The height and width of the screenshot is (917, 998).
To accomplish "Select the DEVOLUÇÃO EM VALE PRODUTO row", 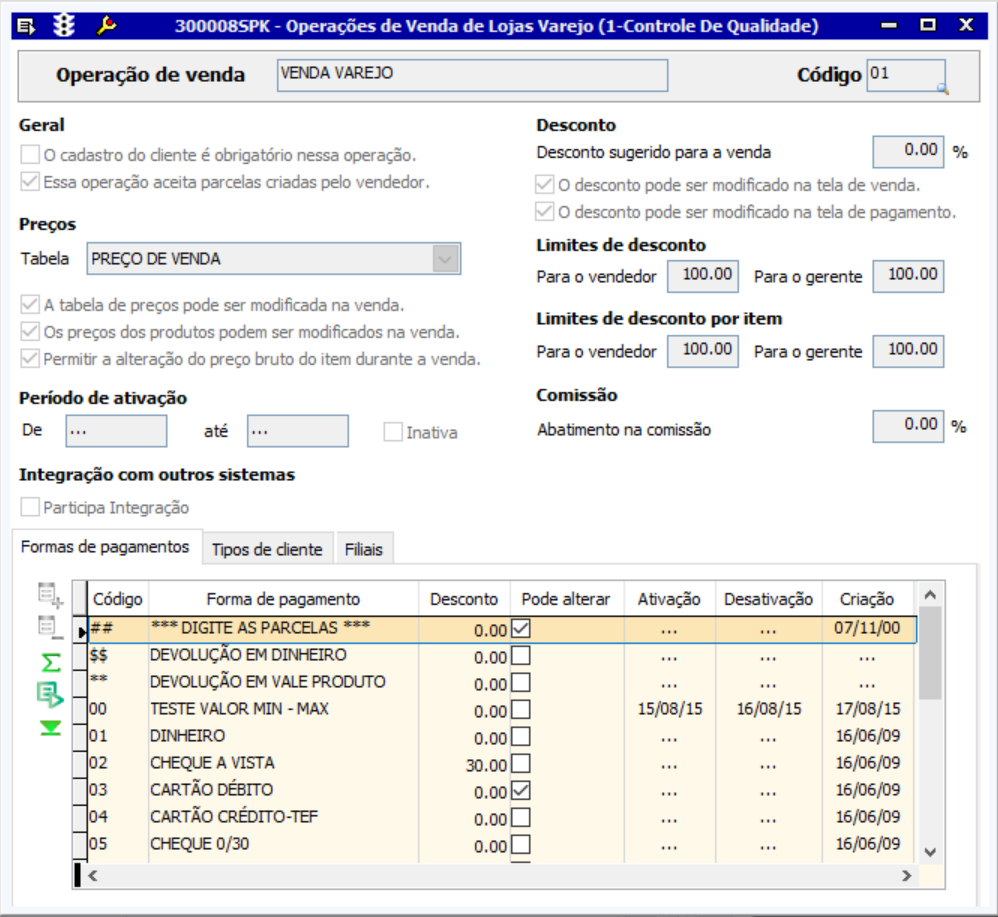I will point(502,683).
